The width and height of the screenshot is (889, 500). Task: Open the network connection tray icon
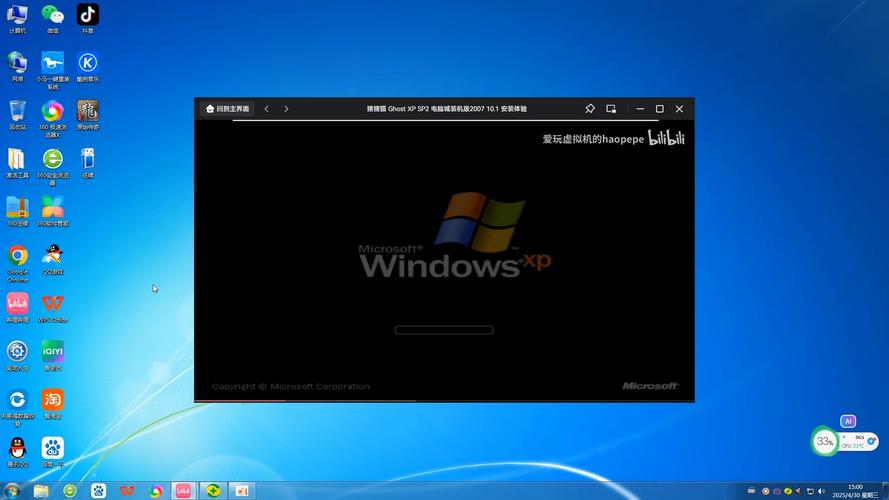[x=810, y=491]
